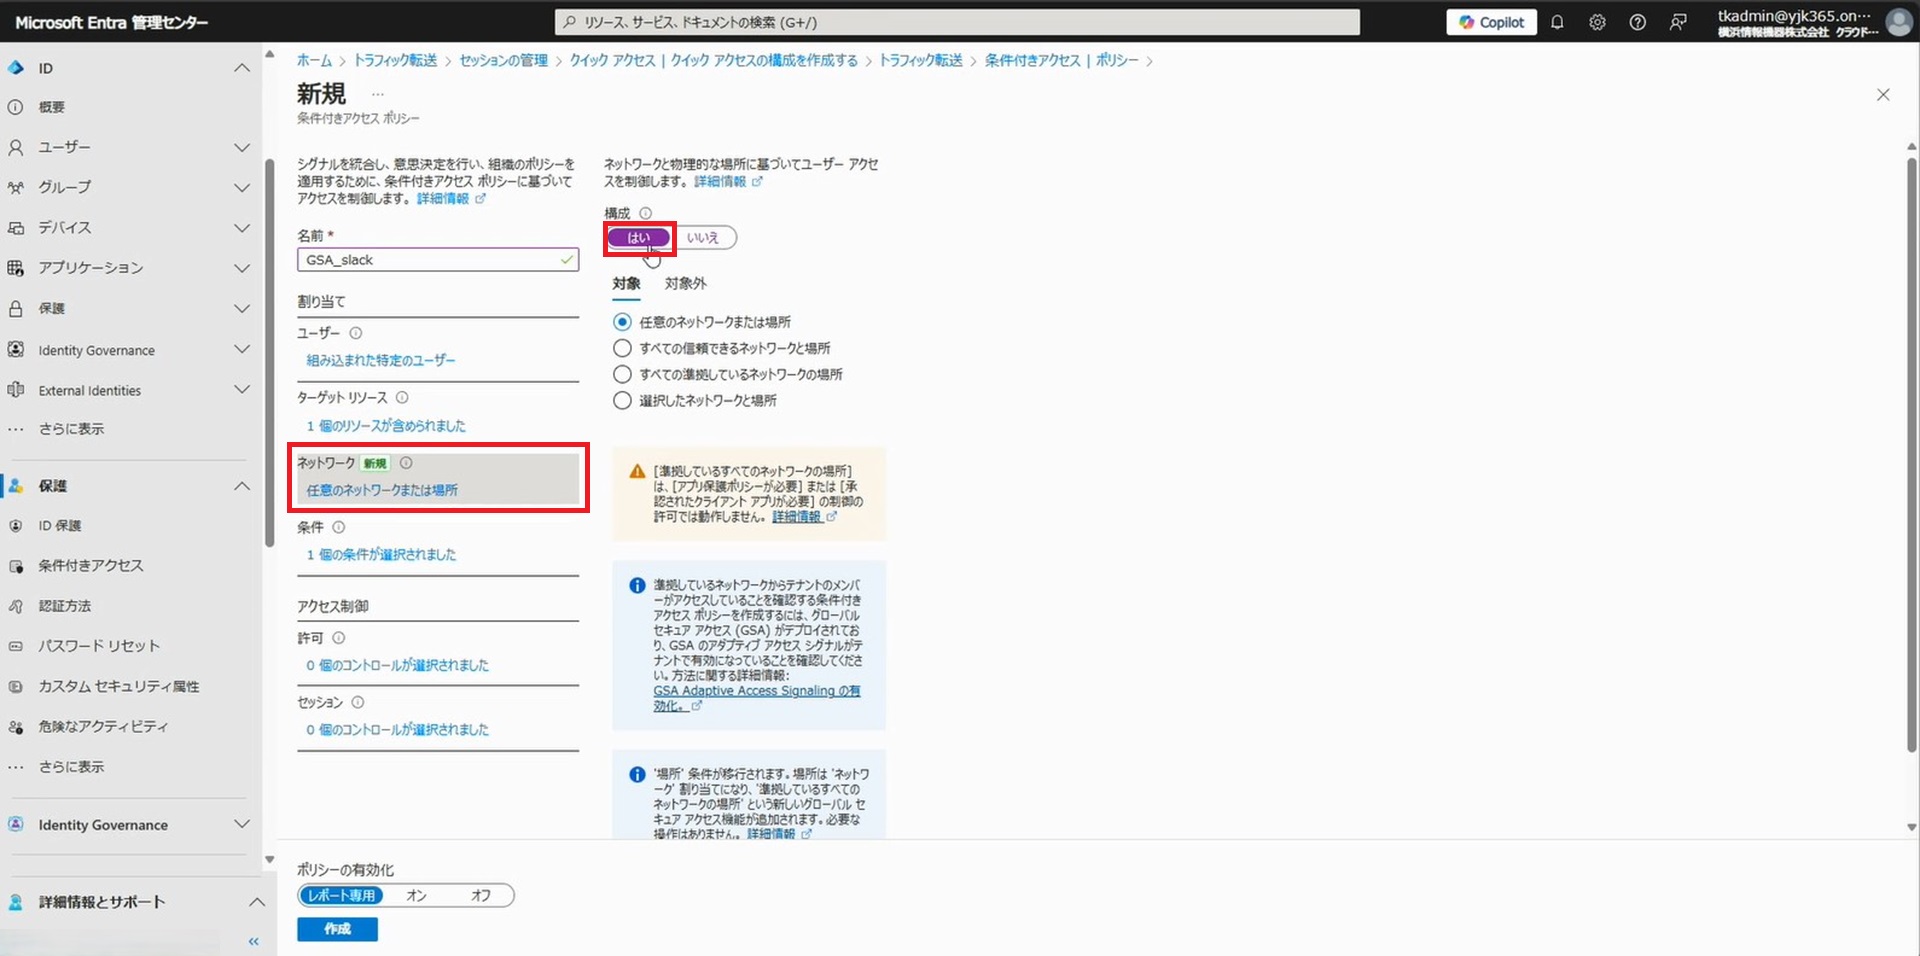Collapse the ID section chevron
Image resolution: width=1920 pixels, height=956 pixels.
coord(242,68)
